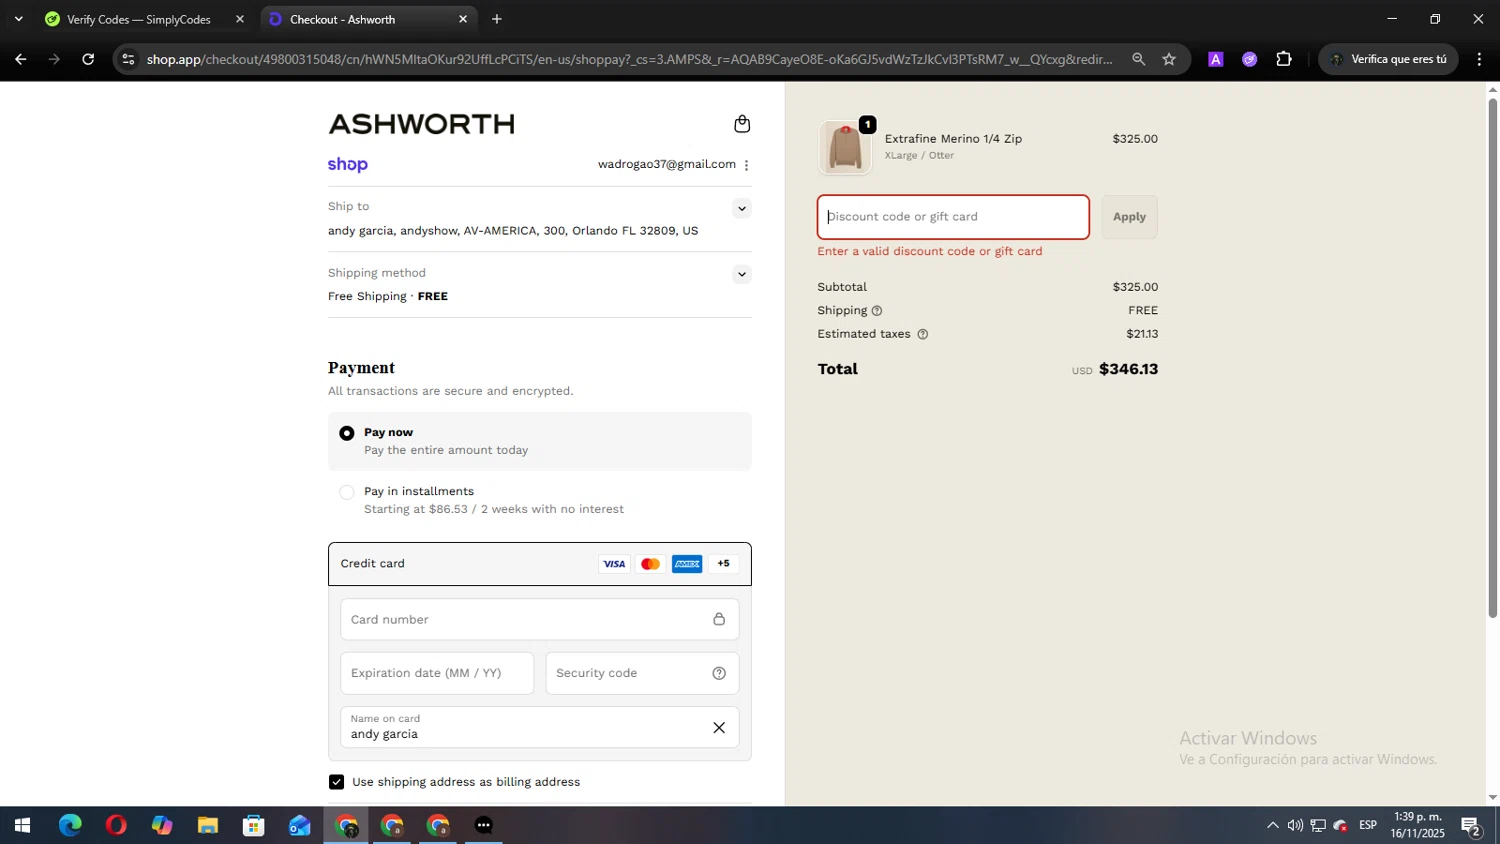Bookmark this page with the star
The height and width of the screenshot is (844, 1500).
(1169, 59)
